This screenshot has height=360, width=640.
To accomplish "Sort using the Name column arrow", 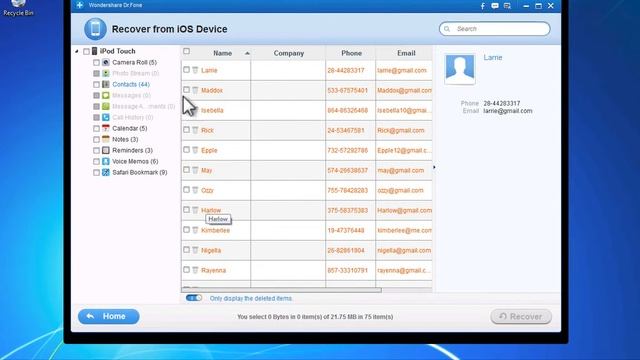I will point(247,53).
